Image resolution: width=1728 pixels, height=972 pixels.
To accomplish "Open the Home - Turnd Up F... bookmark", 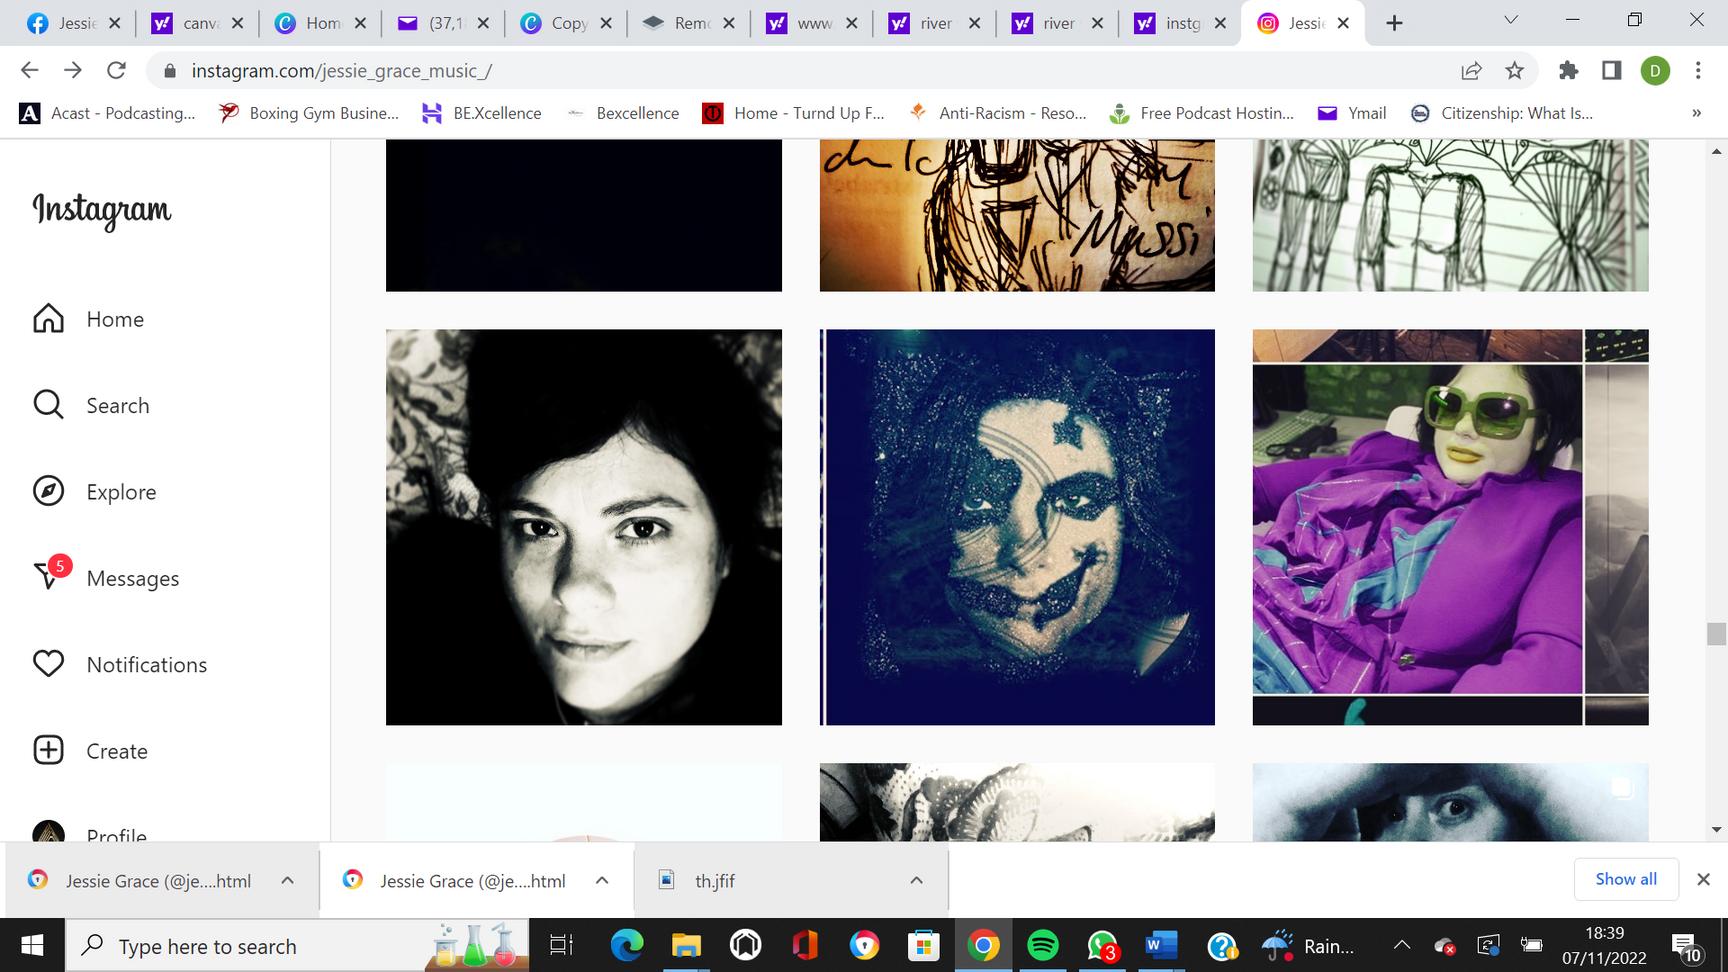I will point(794,113).
